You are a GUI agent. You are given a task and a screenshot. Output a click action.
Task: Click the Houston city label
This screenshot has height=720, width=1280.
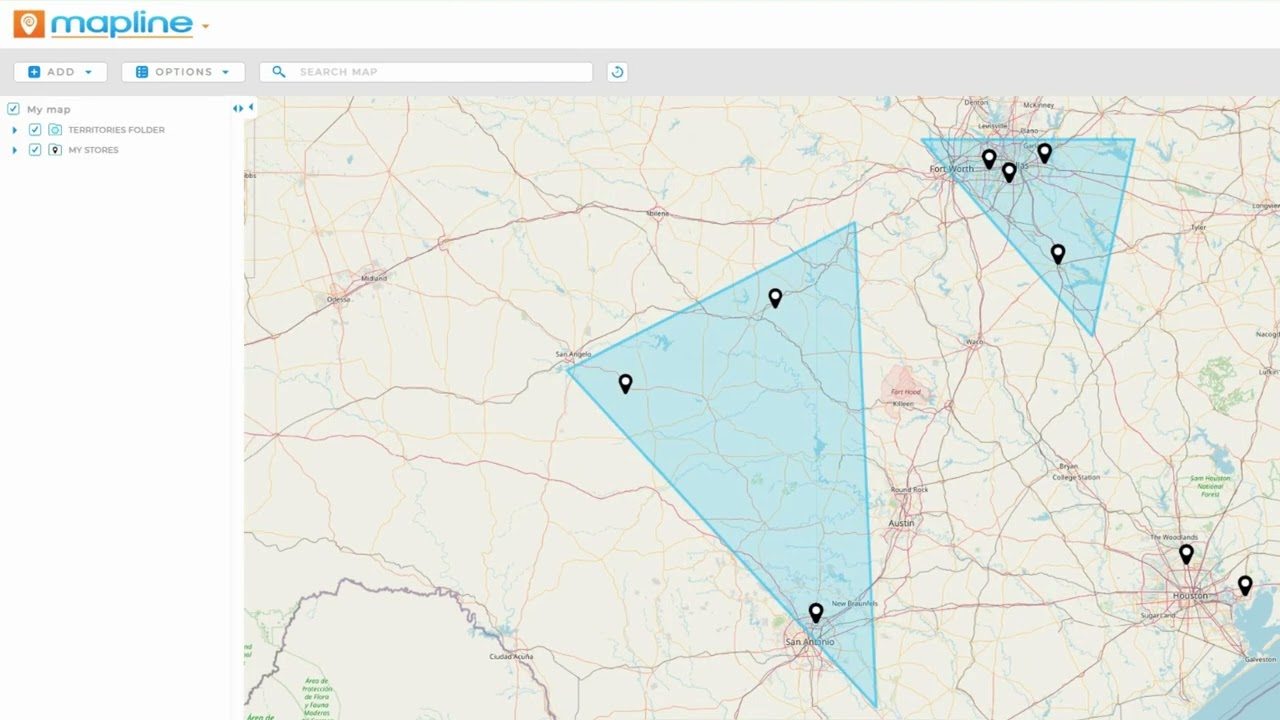1190,596
